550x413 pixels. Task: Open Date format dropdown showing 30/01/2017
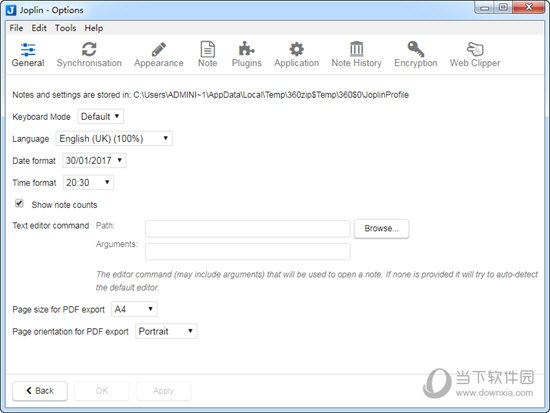tap(94, 161)
